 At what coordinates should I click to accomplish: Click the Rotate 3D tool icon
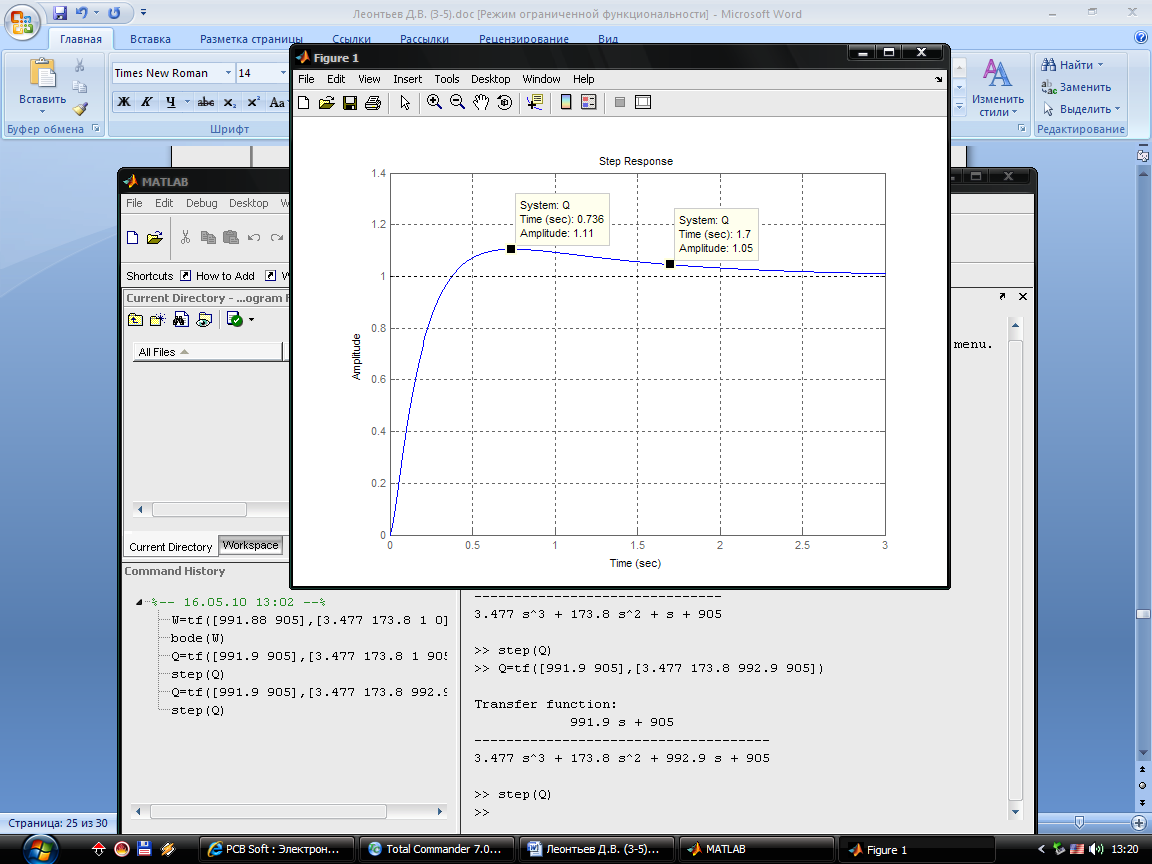click(x=505, y=102)
